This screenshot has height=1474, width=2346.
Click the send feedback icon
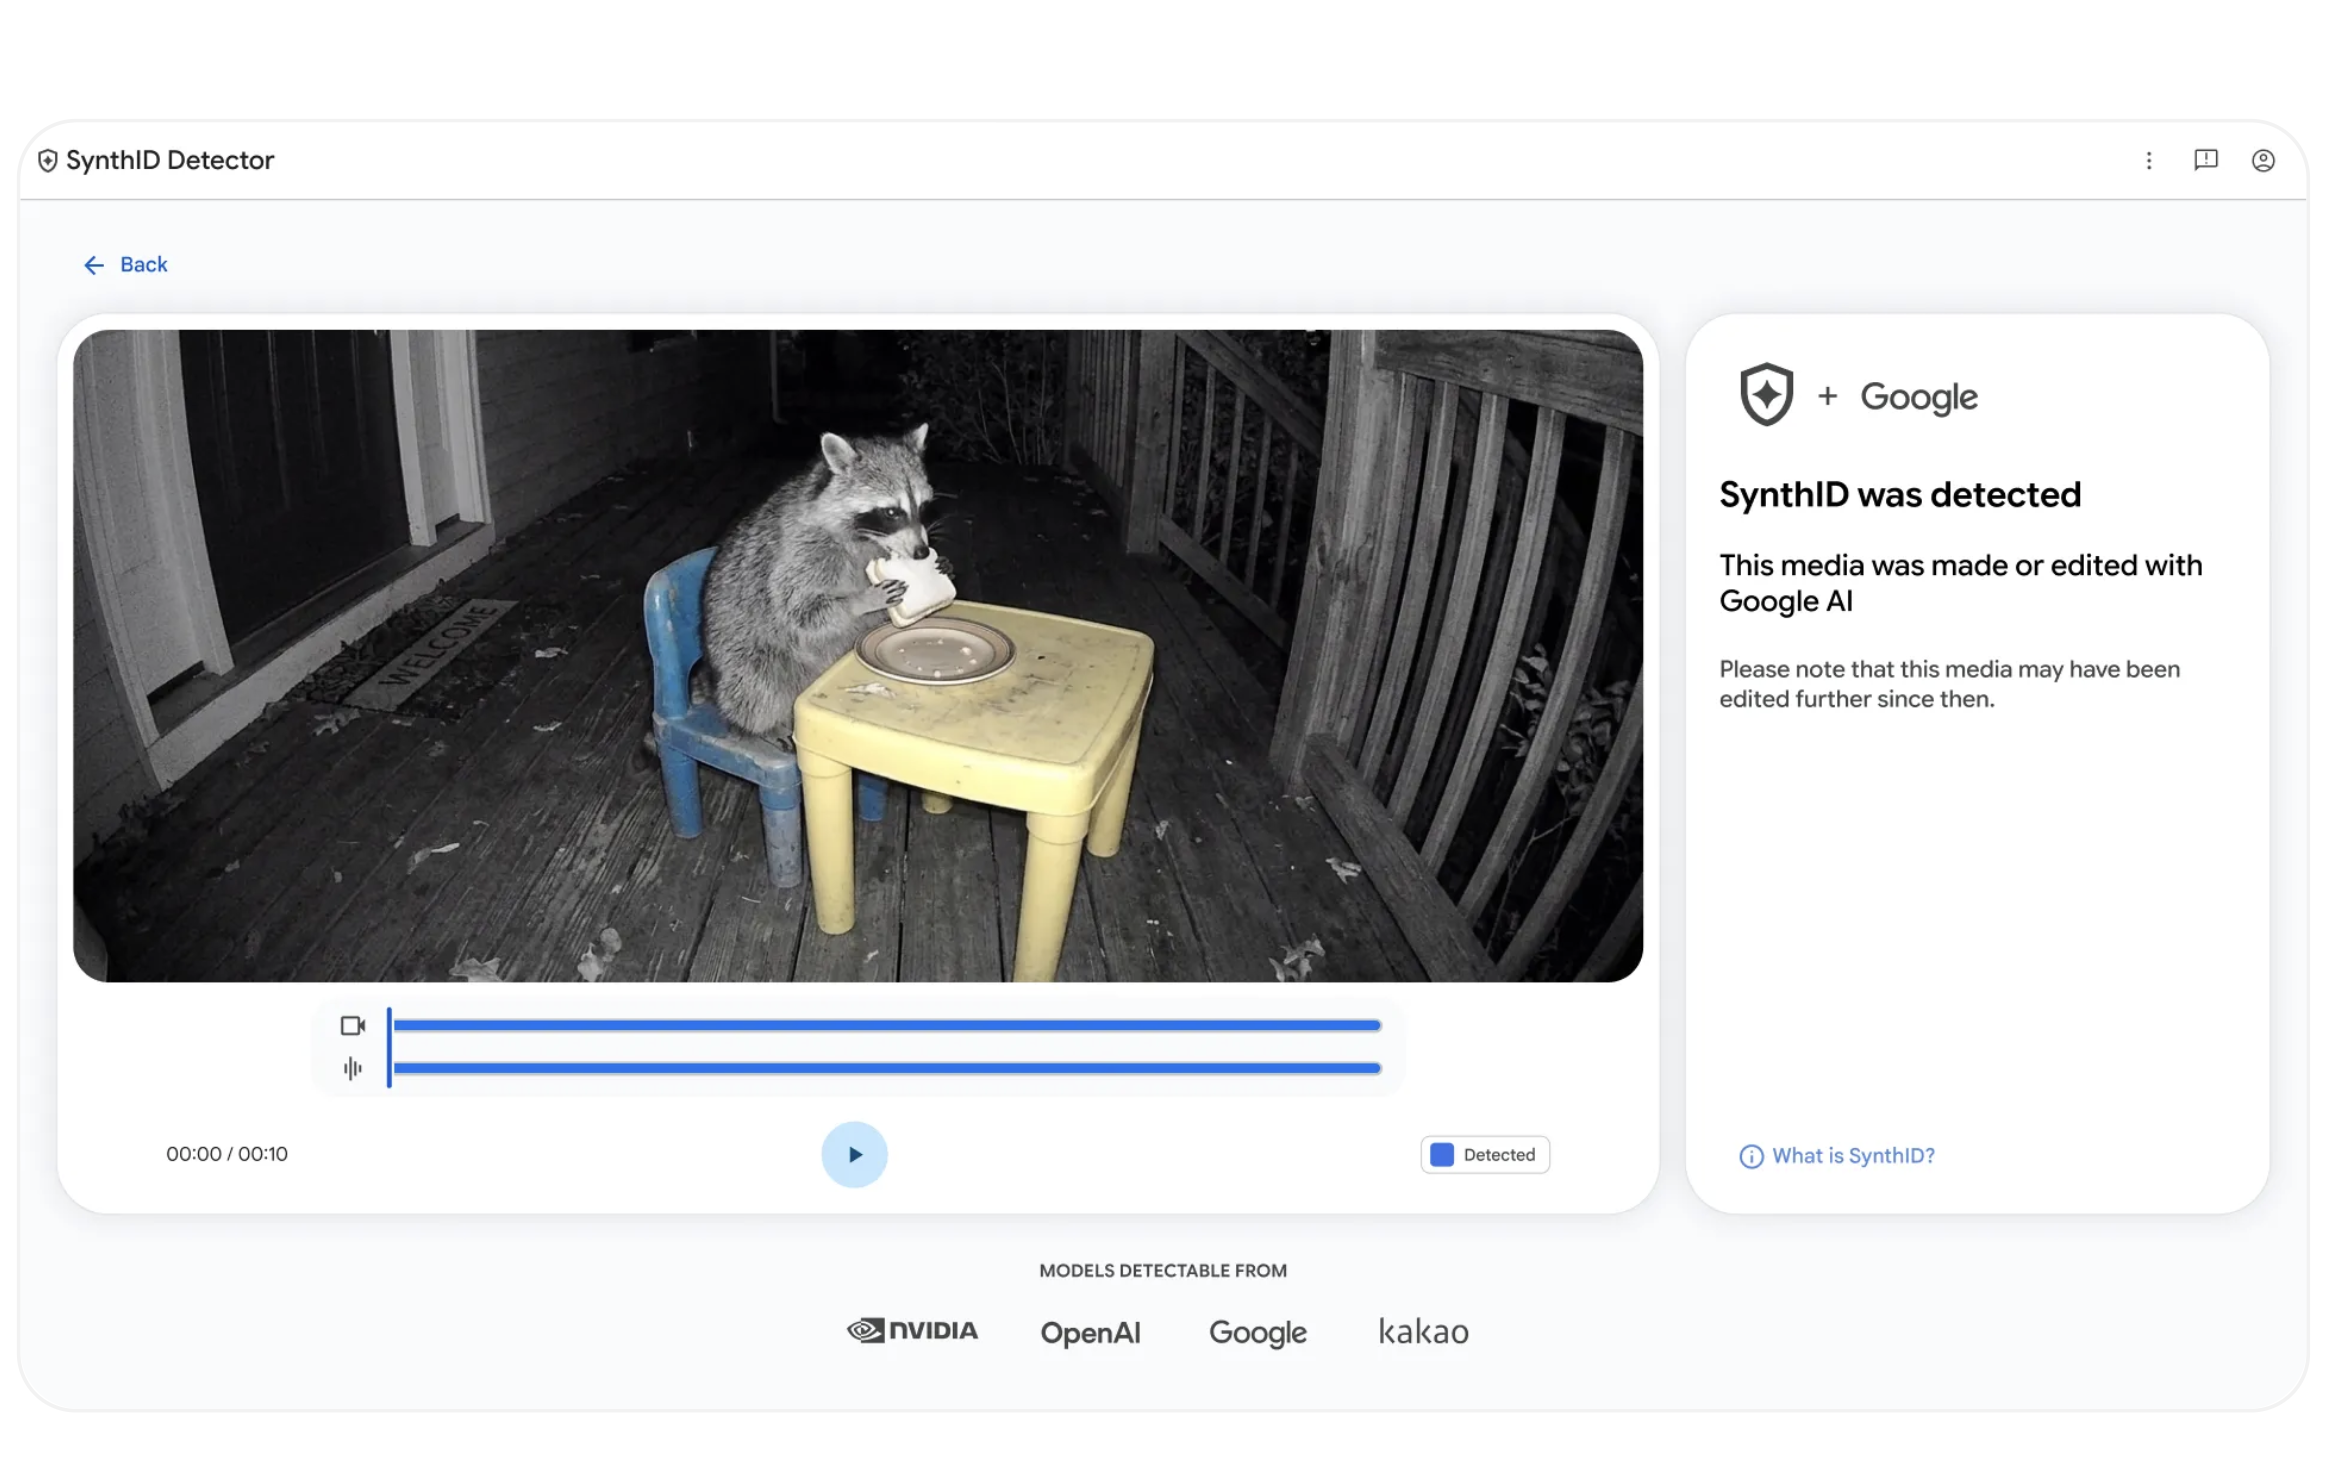2205,160
